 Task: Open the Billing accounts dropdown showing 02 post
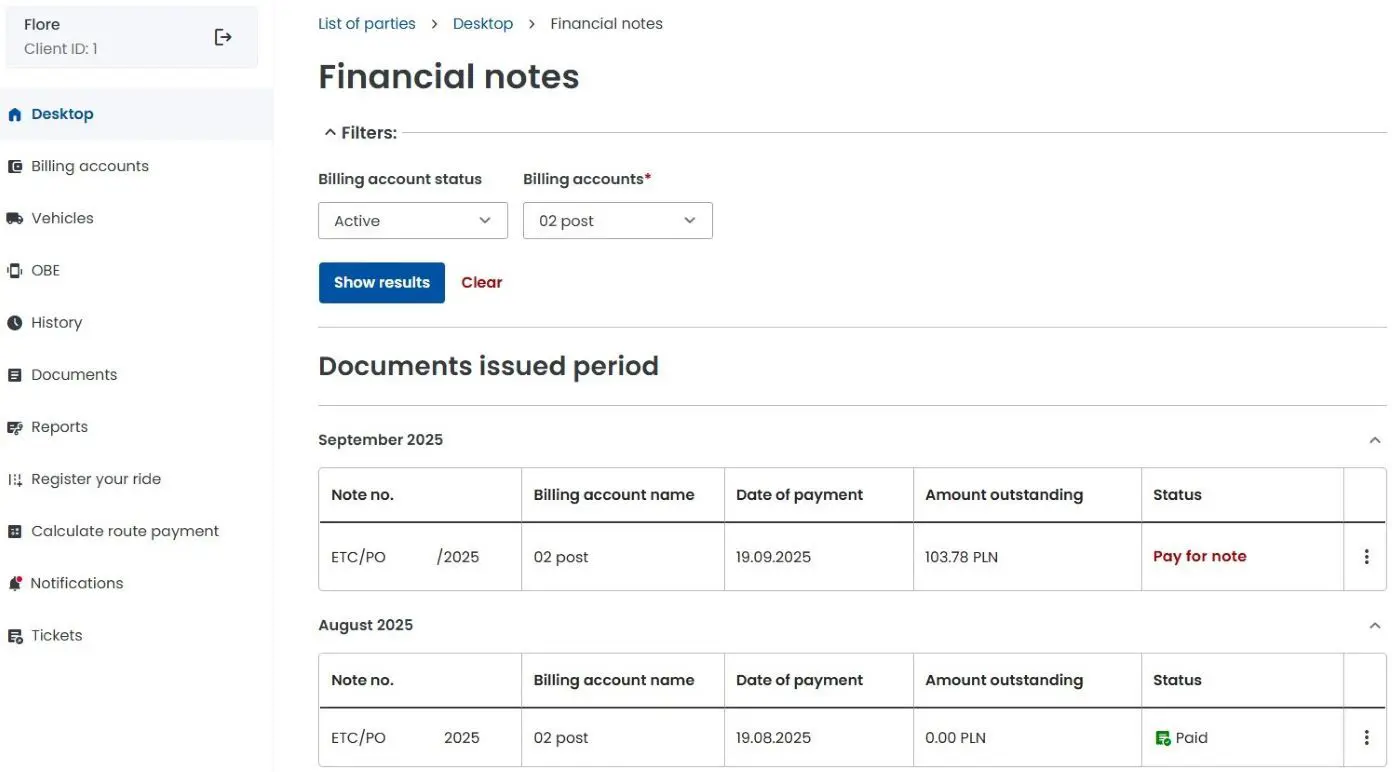click(x=617, y=221)
